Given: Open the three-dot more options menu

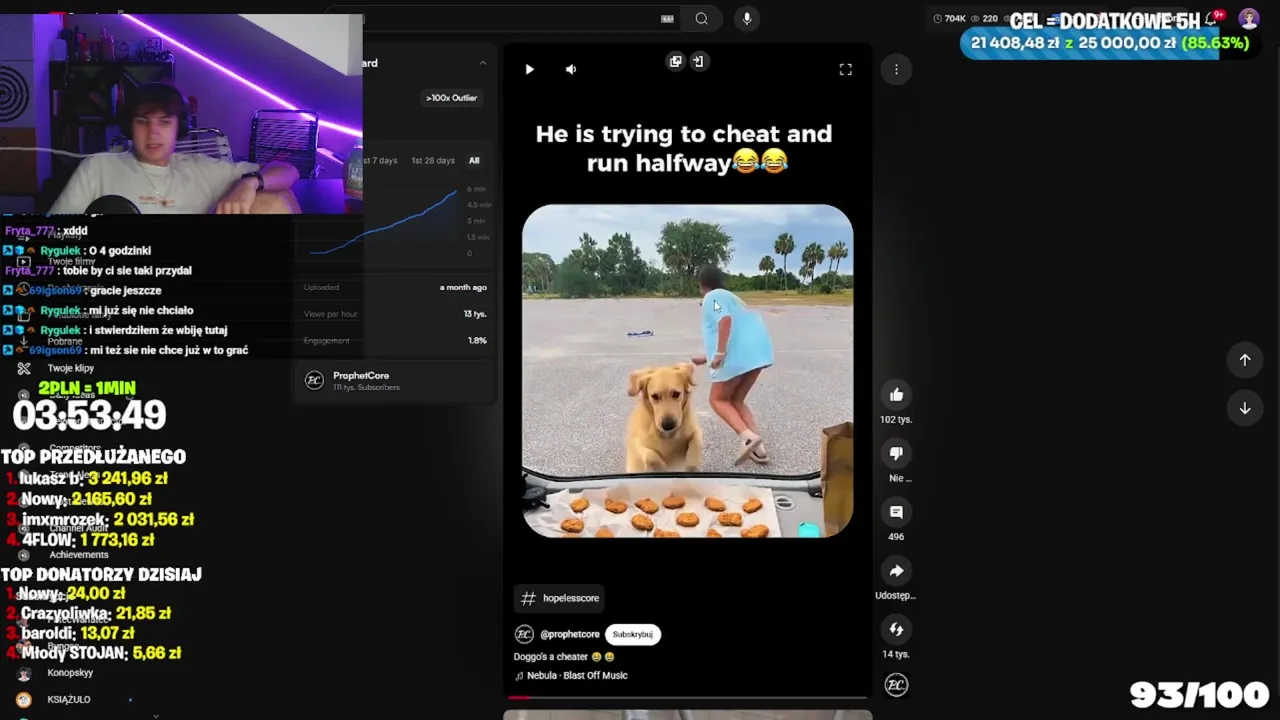Looking at the screenshot, I should click(x=896, y=69).
